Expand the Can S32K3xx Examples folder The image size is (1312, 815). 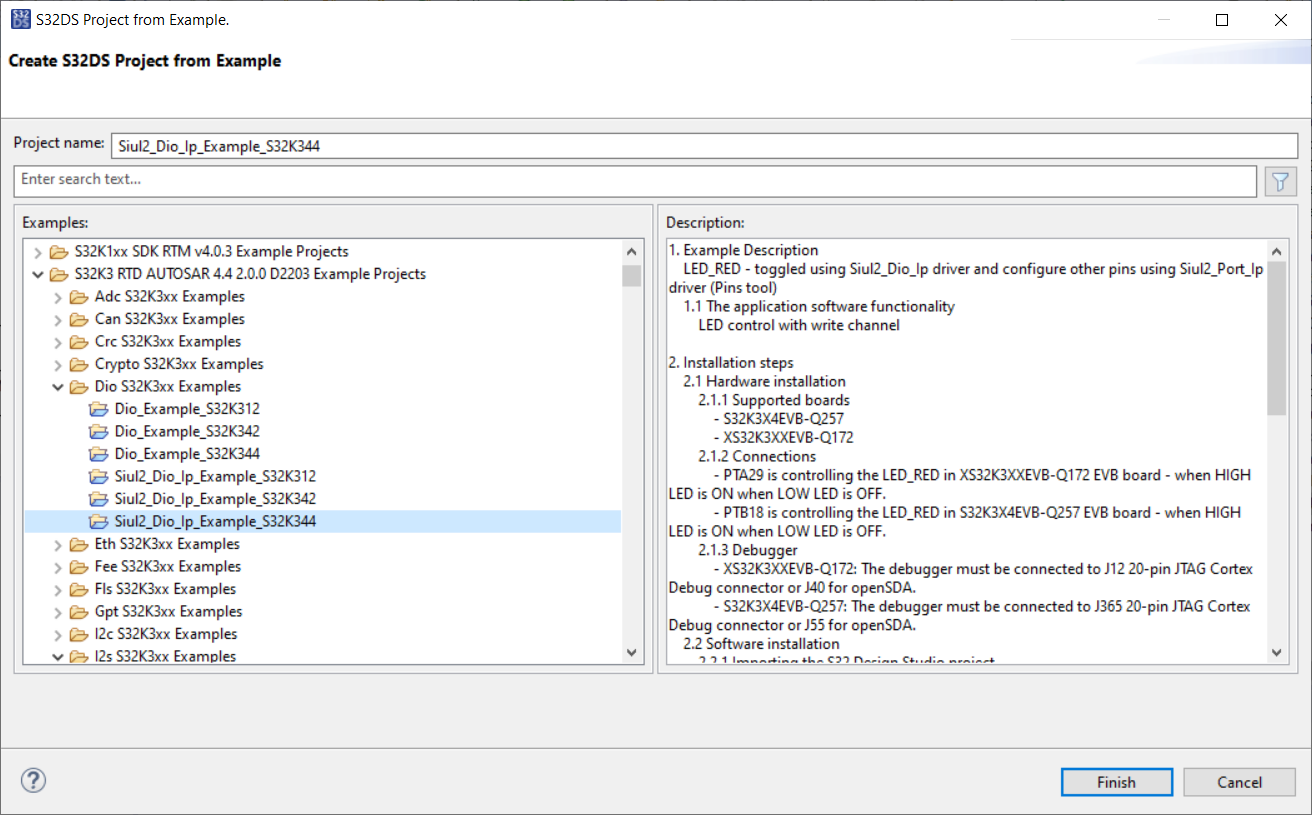(x=58, y=319)
